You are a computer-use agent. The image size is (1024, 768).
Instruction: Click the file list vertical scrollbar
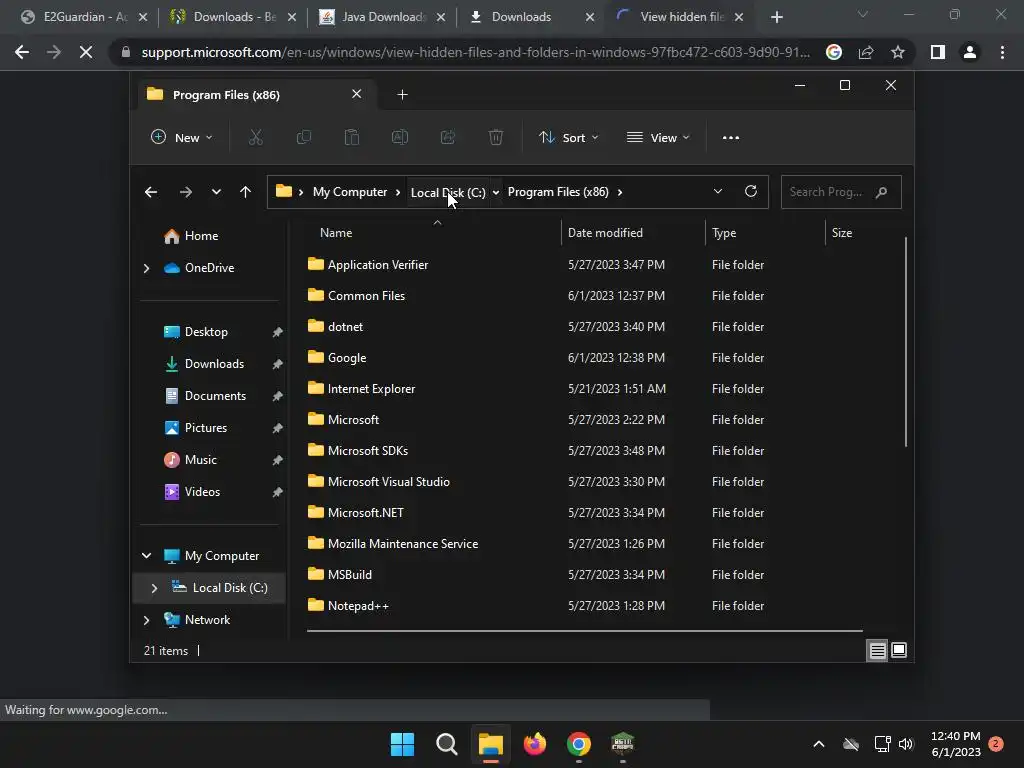(906, 342)
